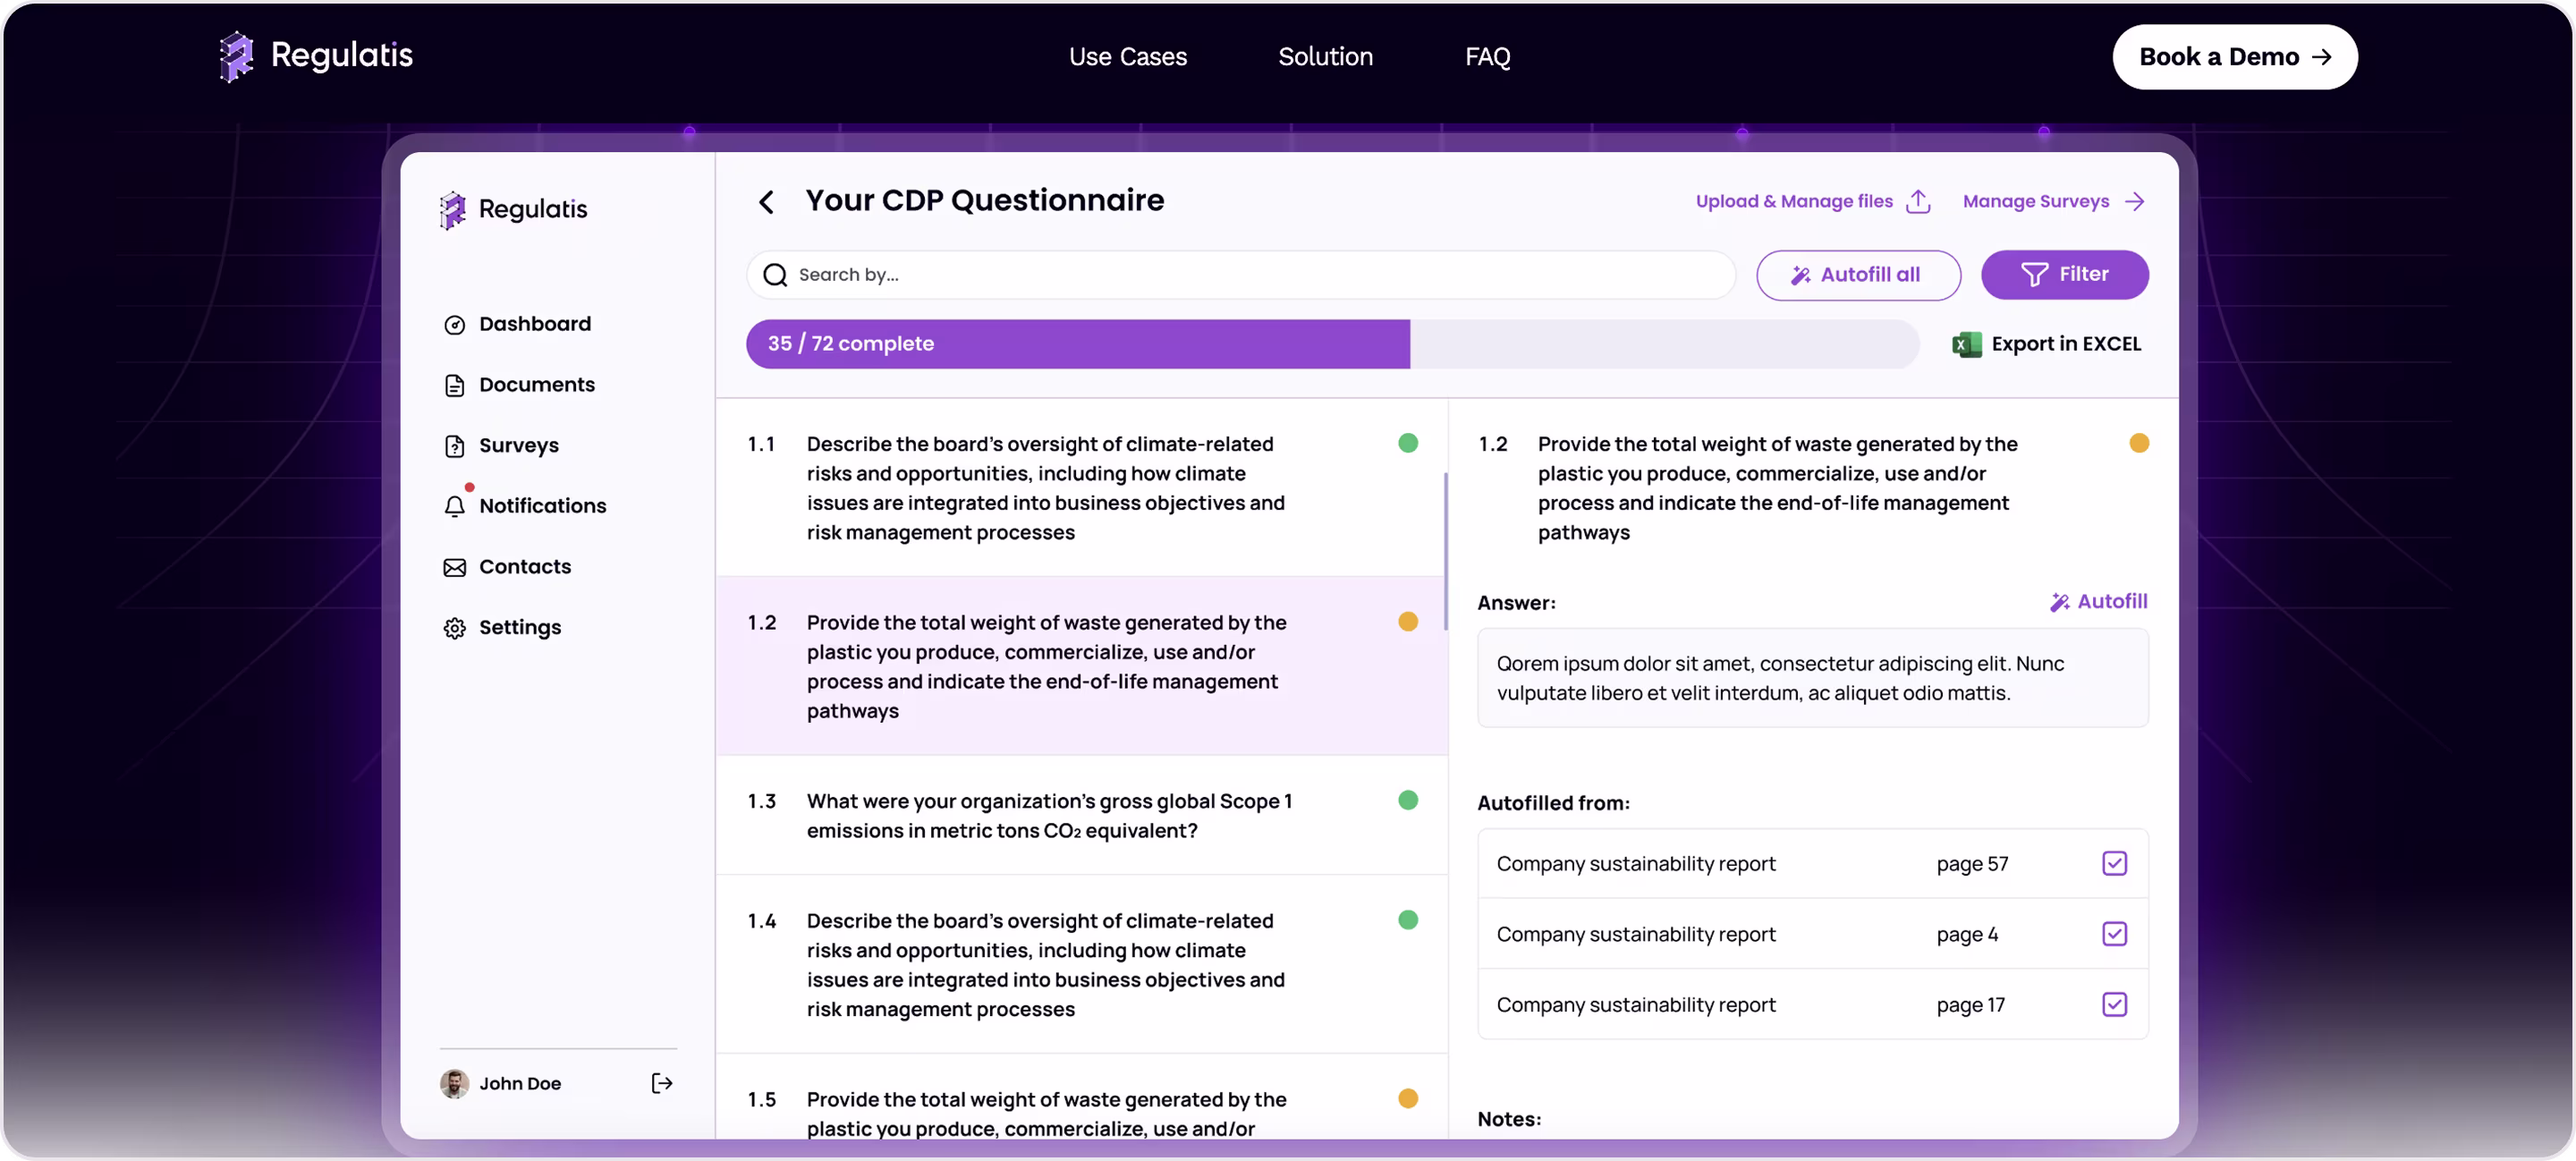Select question 1.4 about board's oversight
This screenshot has height=1161, width=2576.
1081,965
